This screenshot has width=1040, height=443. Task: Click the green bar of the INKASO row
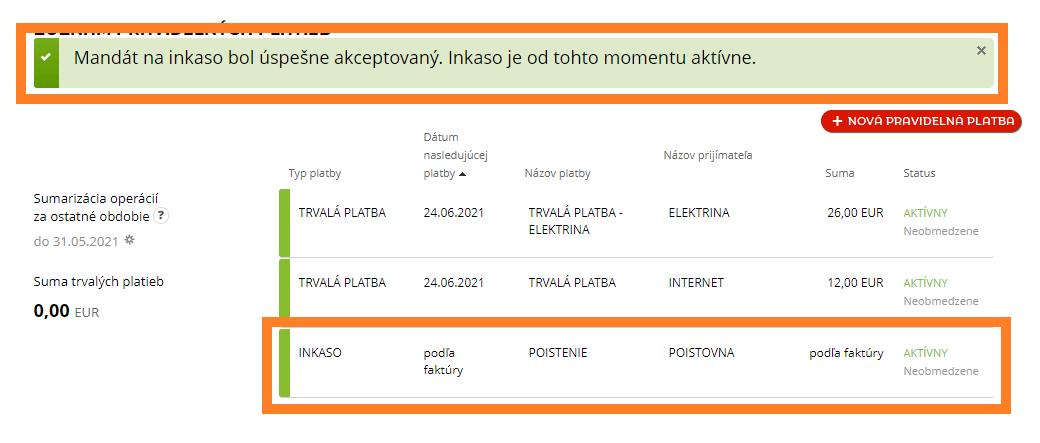pos(285,363)
